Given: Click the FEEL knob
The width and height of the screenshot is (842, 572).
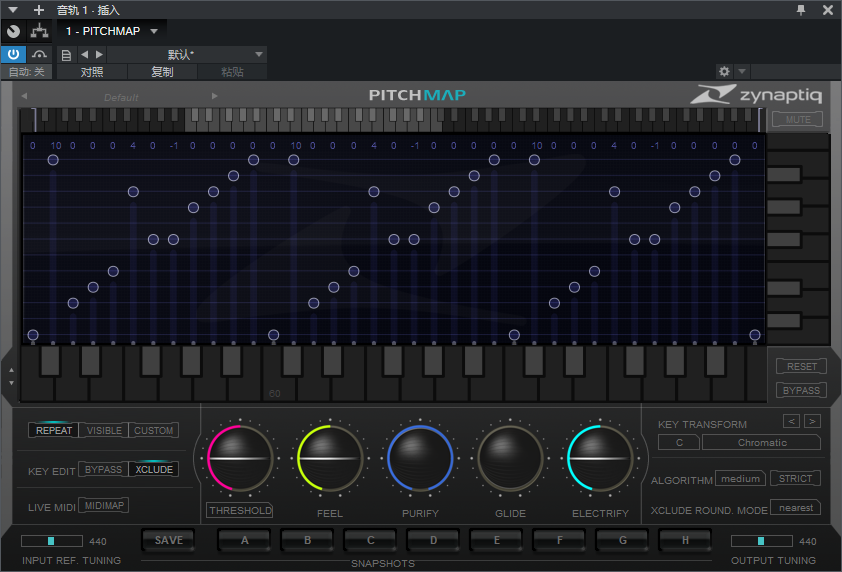Looking at the screenshot, I should [x=330, y=458].
